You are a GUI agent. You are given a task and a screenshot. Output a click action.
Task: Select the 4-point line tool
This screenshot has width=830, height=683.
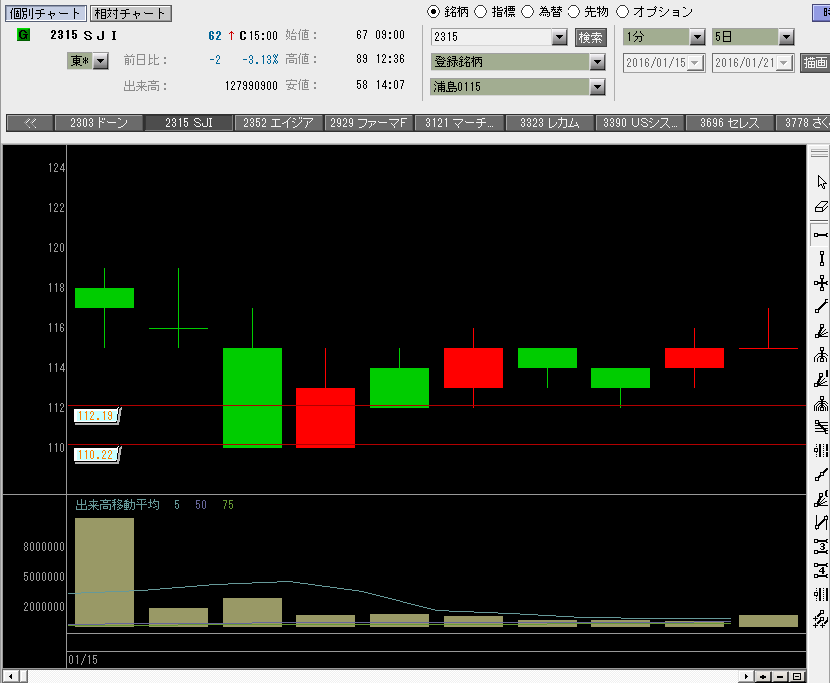pos(821,571)
